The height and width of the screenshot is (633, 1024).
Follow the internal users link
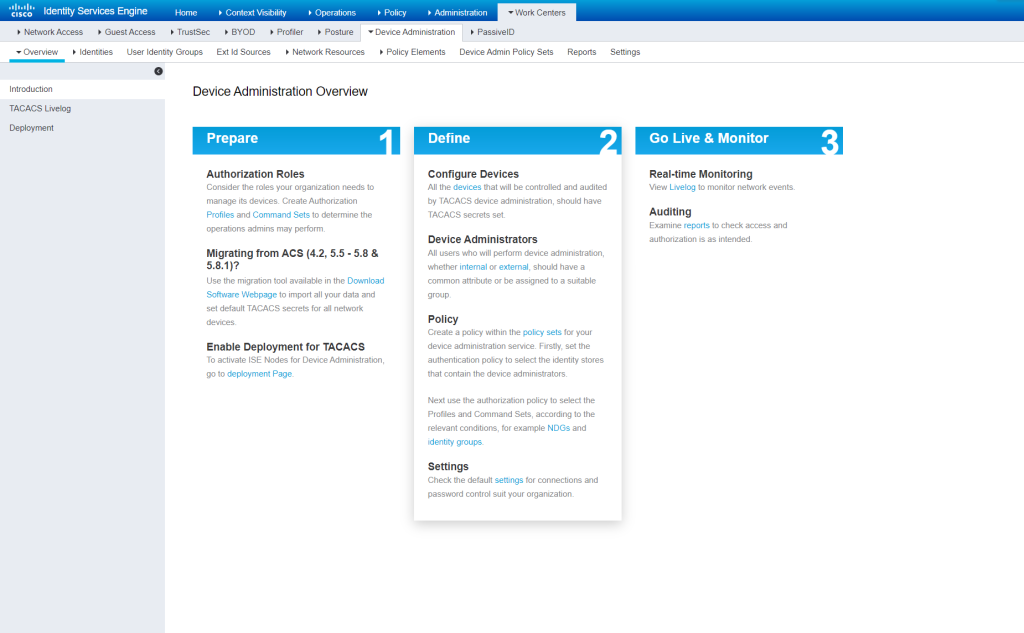473,267
